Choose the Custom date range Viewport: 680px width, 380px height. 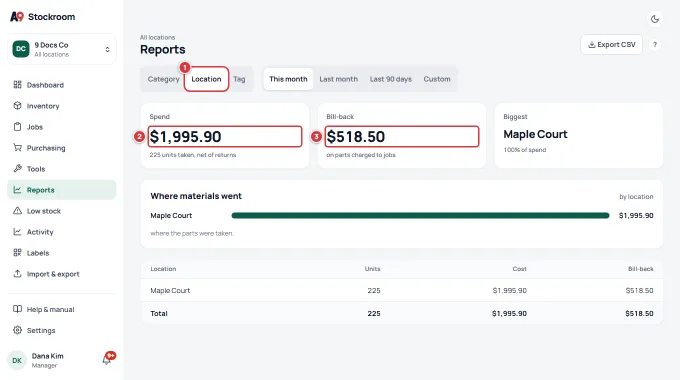(x=437, y=79)
